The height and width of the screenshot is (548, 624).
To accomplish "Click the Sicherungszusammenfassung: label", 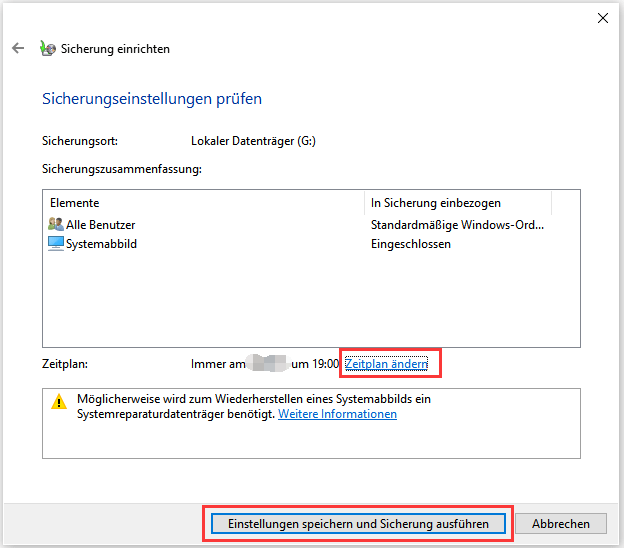I will tap(122, 169).
